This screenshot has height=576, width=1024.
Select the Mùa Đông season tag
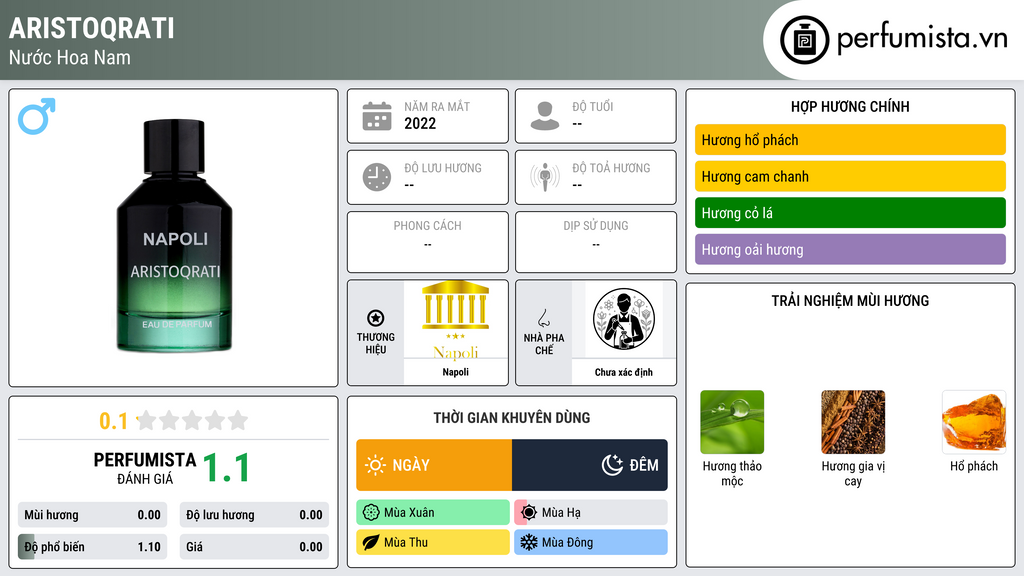click(591, 542)
